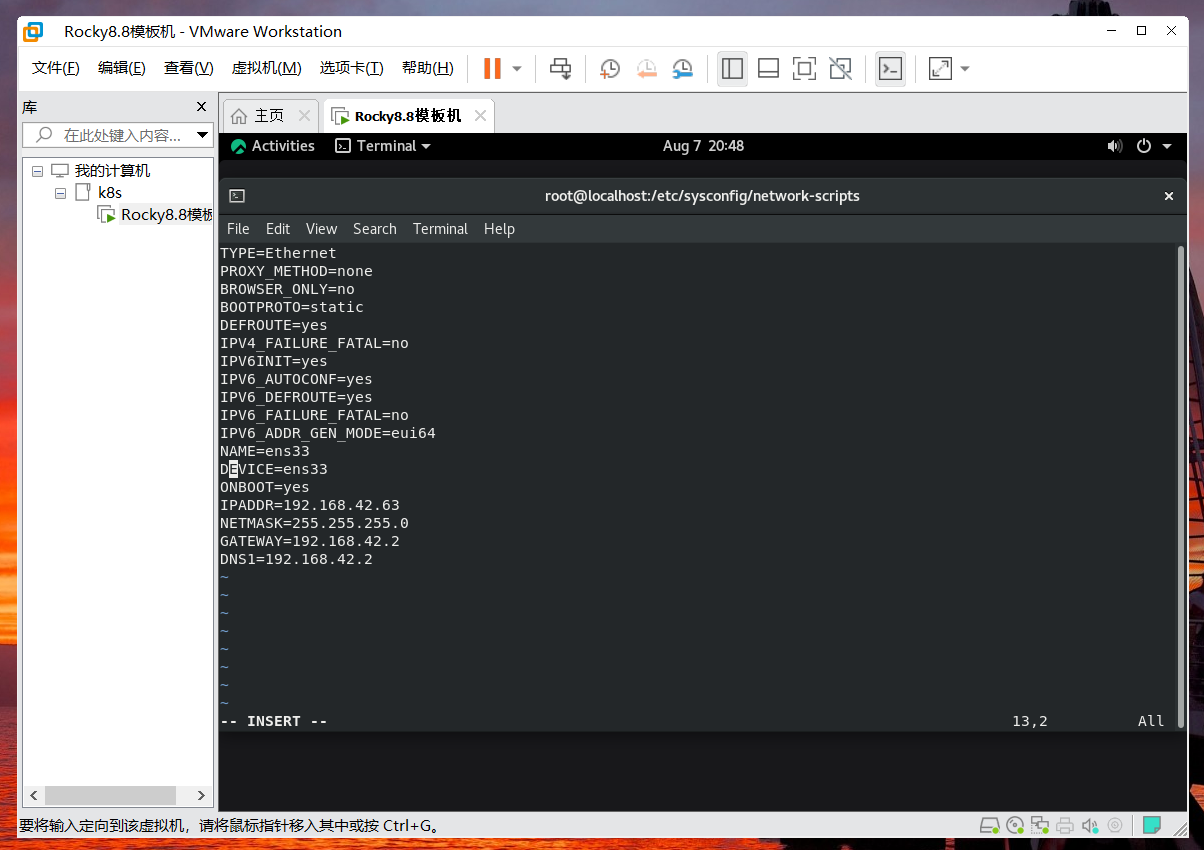The width and height of the screenshot is (1204, 850).
Task: Toggle the console view button
Action: click(x=890, y=68)
